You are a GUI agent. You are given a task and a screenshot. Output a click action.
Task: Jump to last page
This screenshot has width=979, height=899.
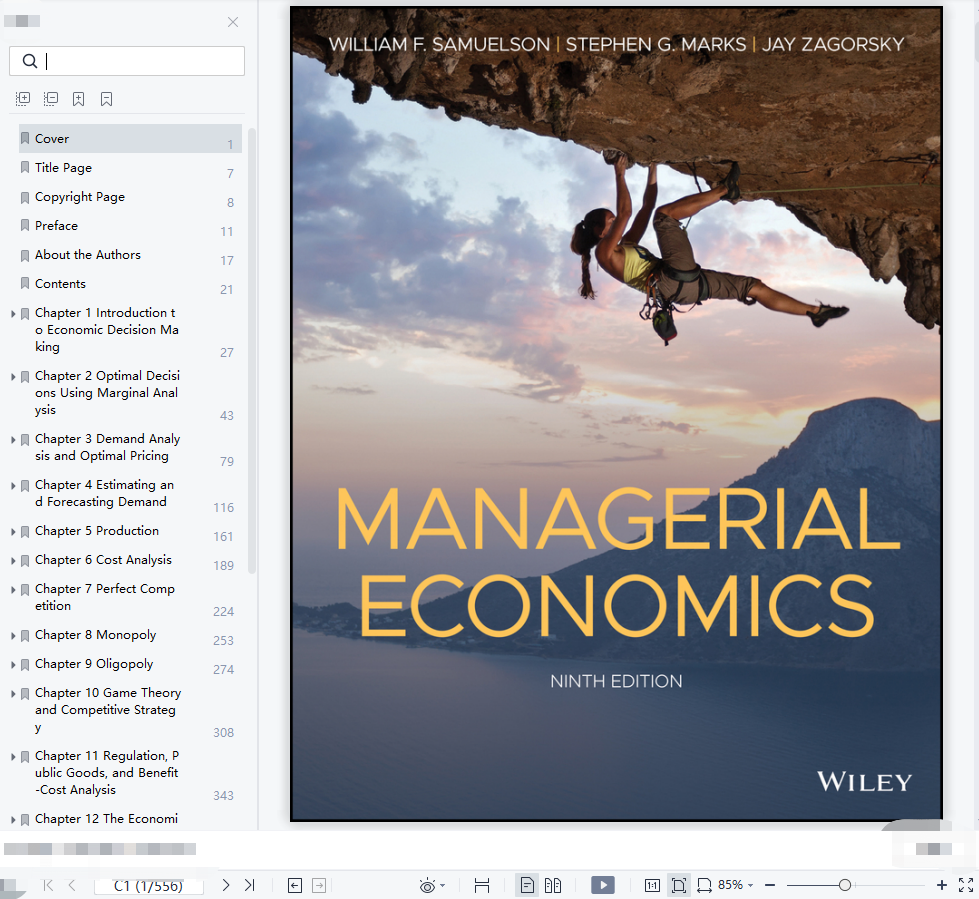(250, 885)
